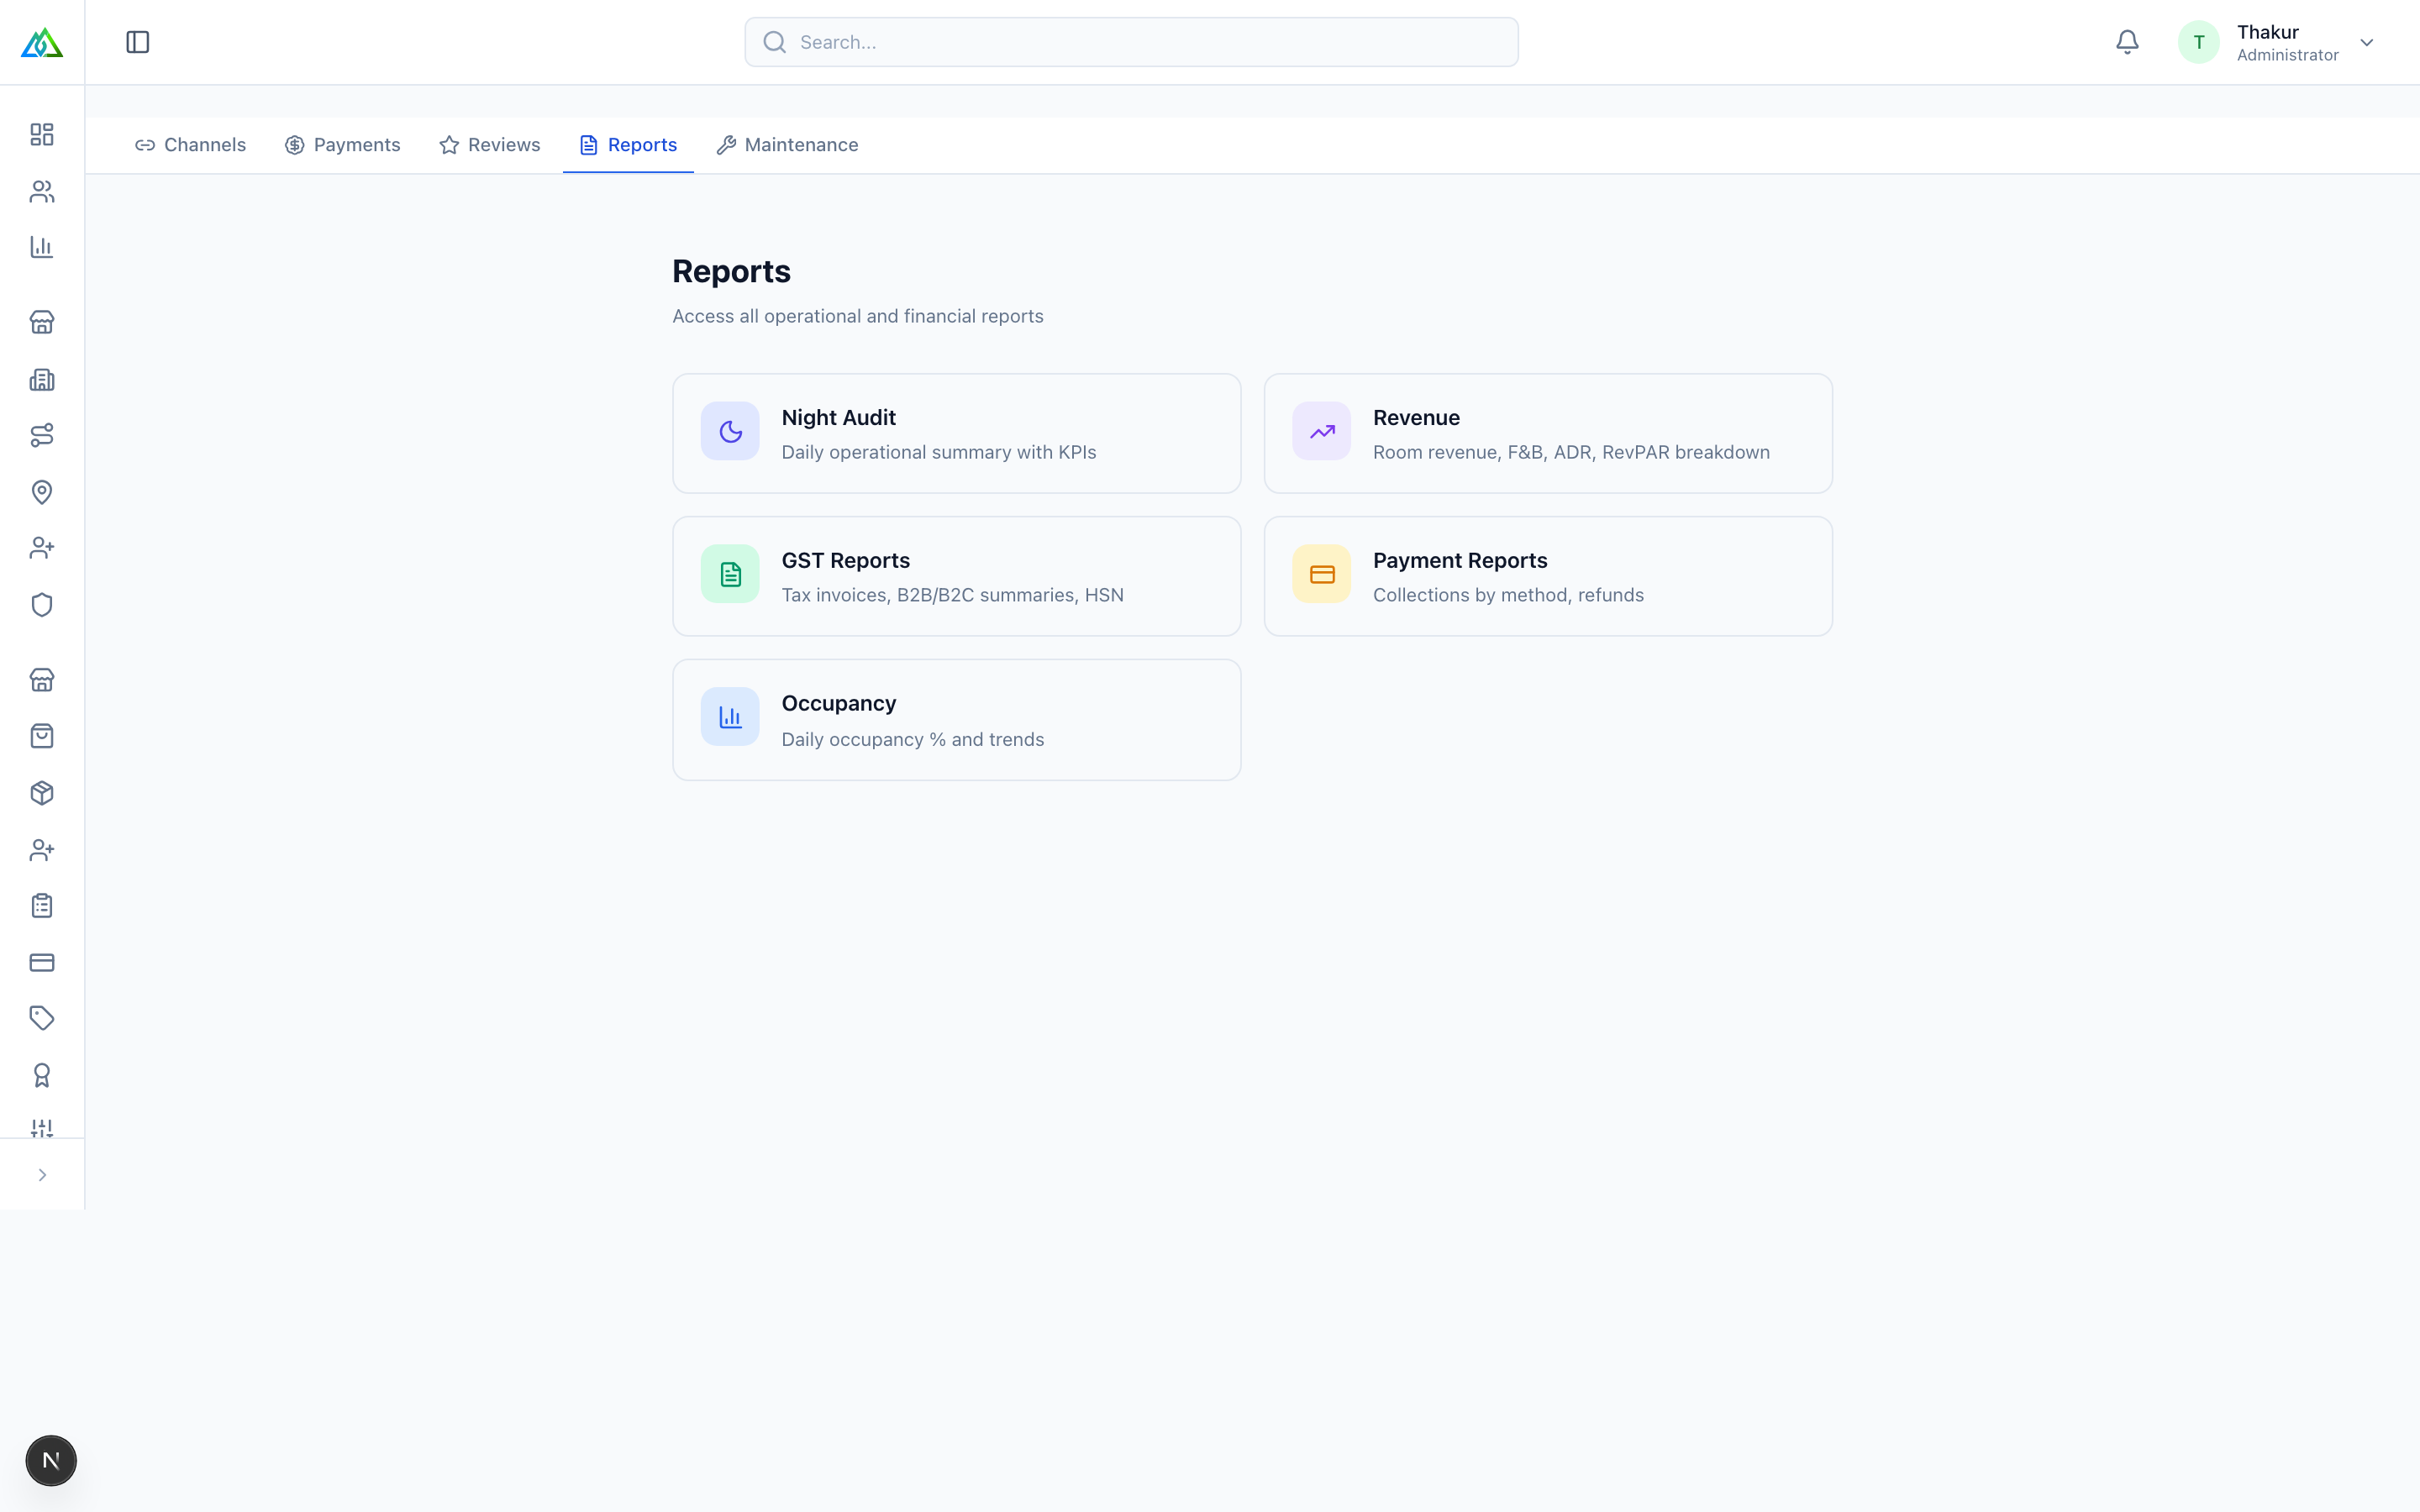Open the building icon in sidebar
The width and height of the screenshot is (2420, 1512).
(x=42, y=379)
